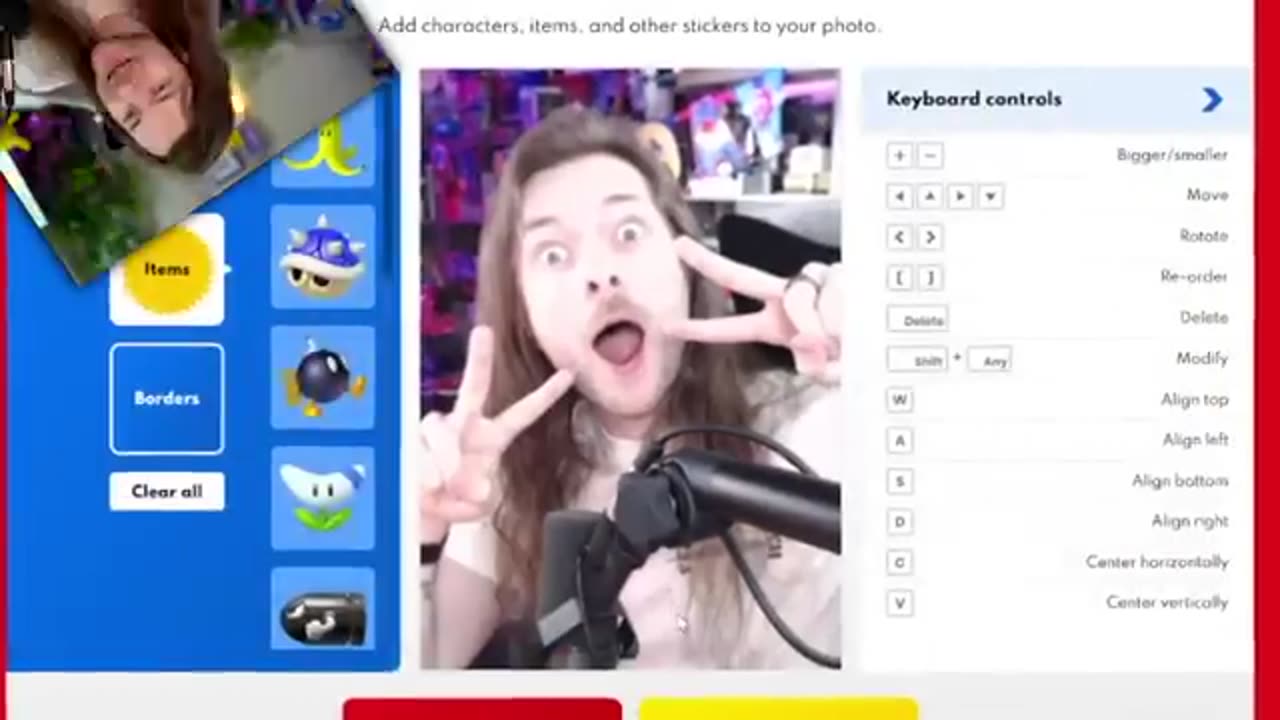Click the V key for Center vertically
Viewport: 1280px width, 720px height.
coord(899,603)
